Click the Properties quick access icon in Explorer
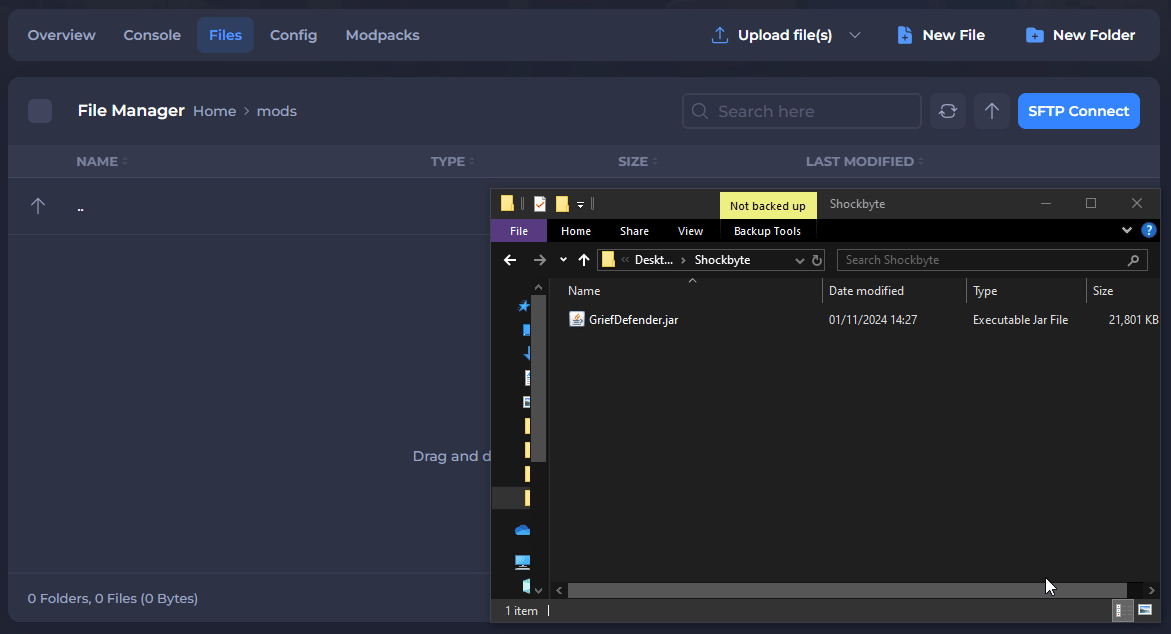This screenshot has width=1171, height=634. tap(540, 203)
